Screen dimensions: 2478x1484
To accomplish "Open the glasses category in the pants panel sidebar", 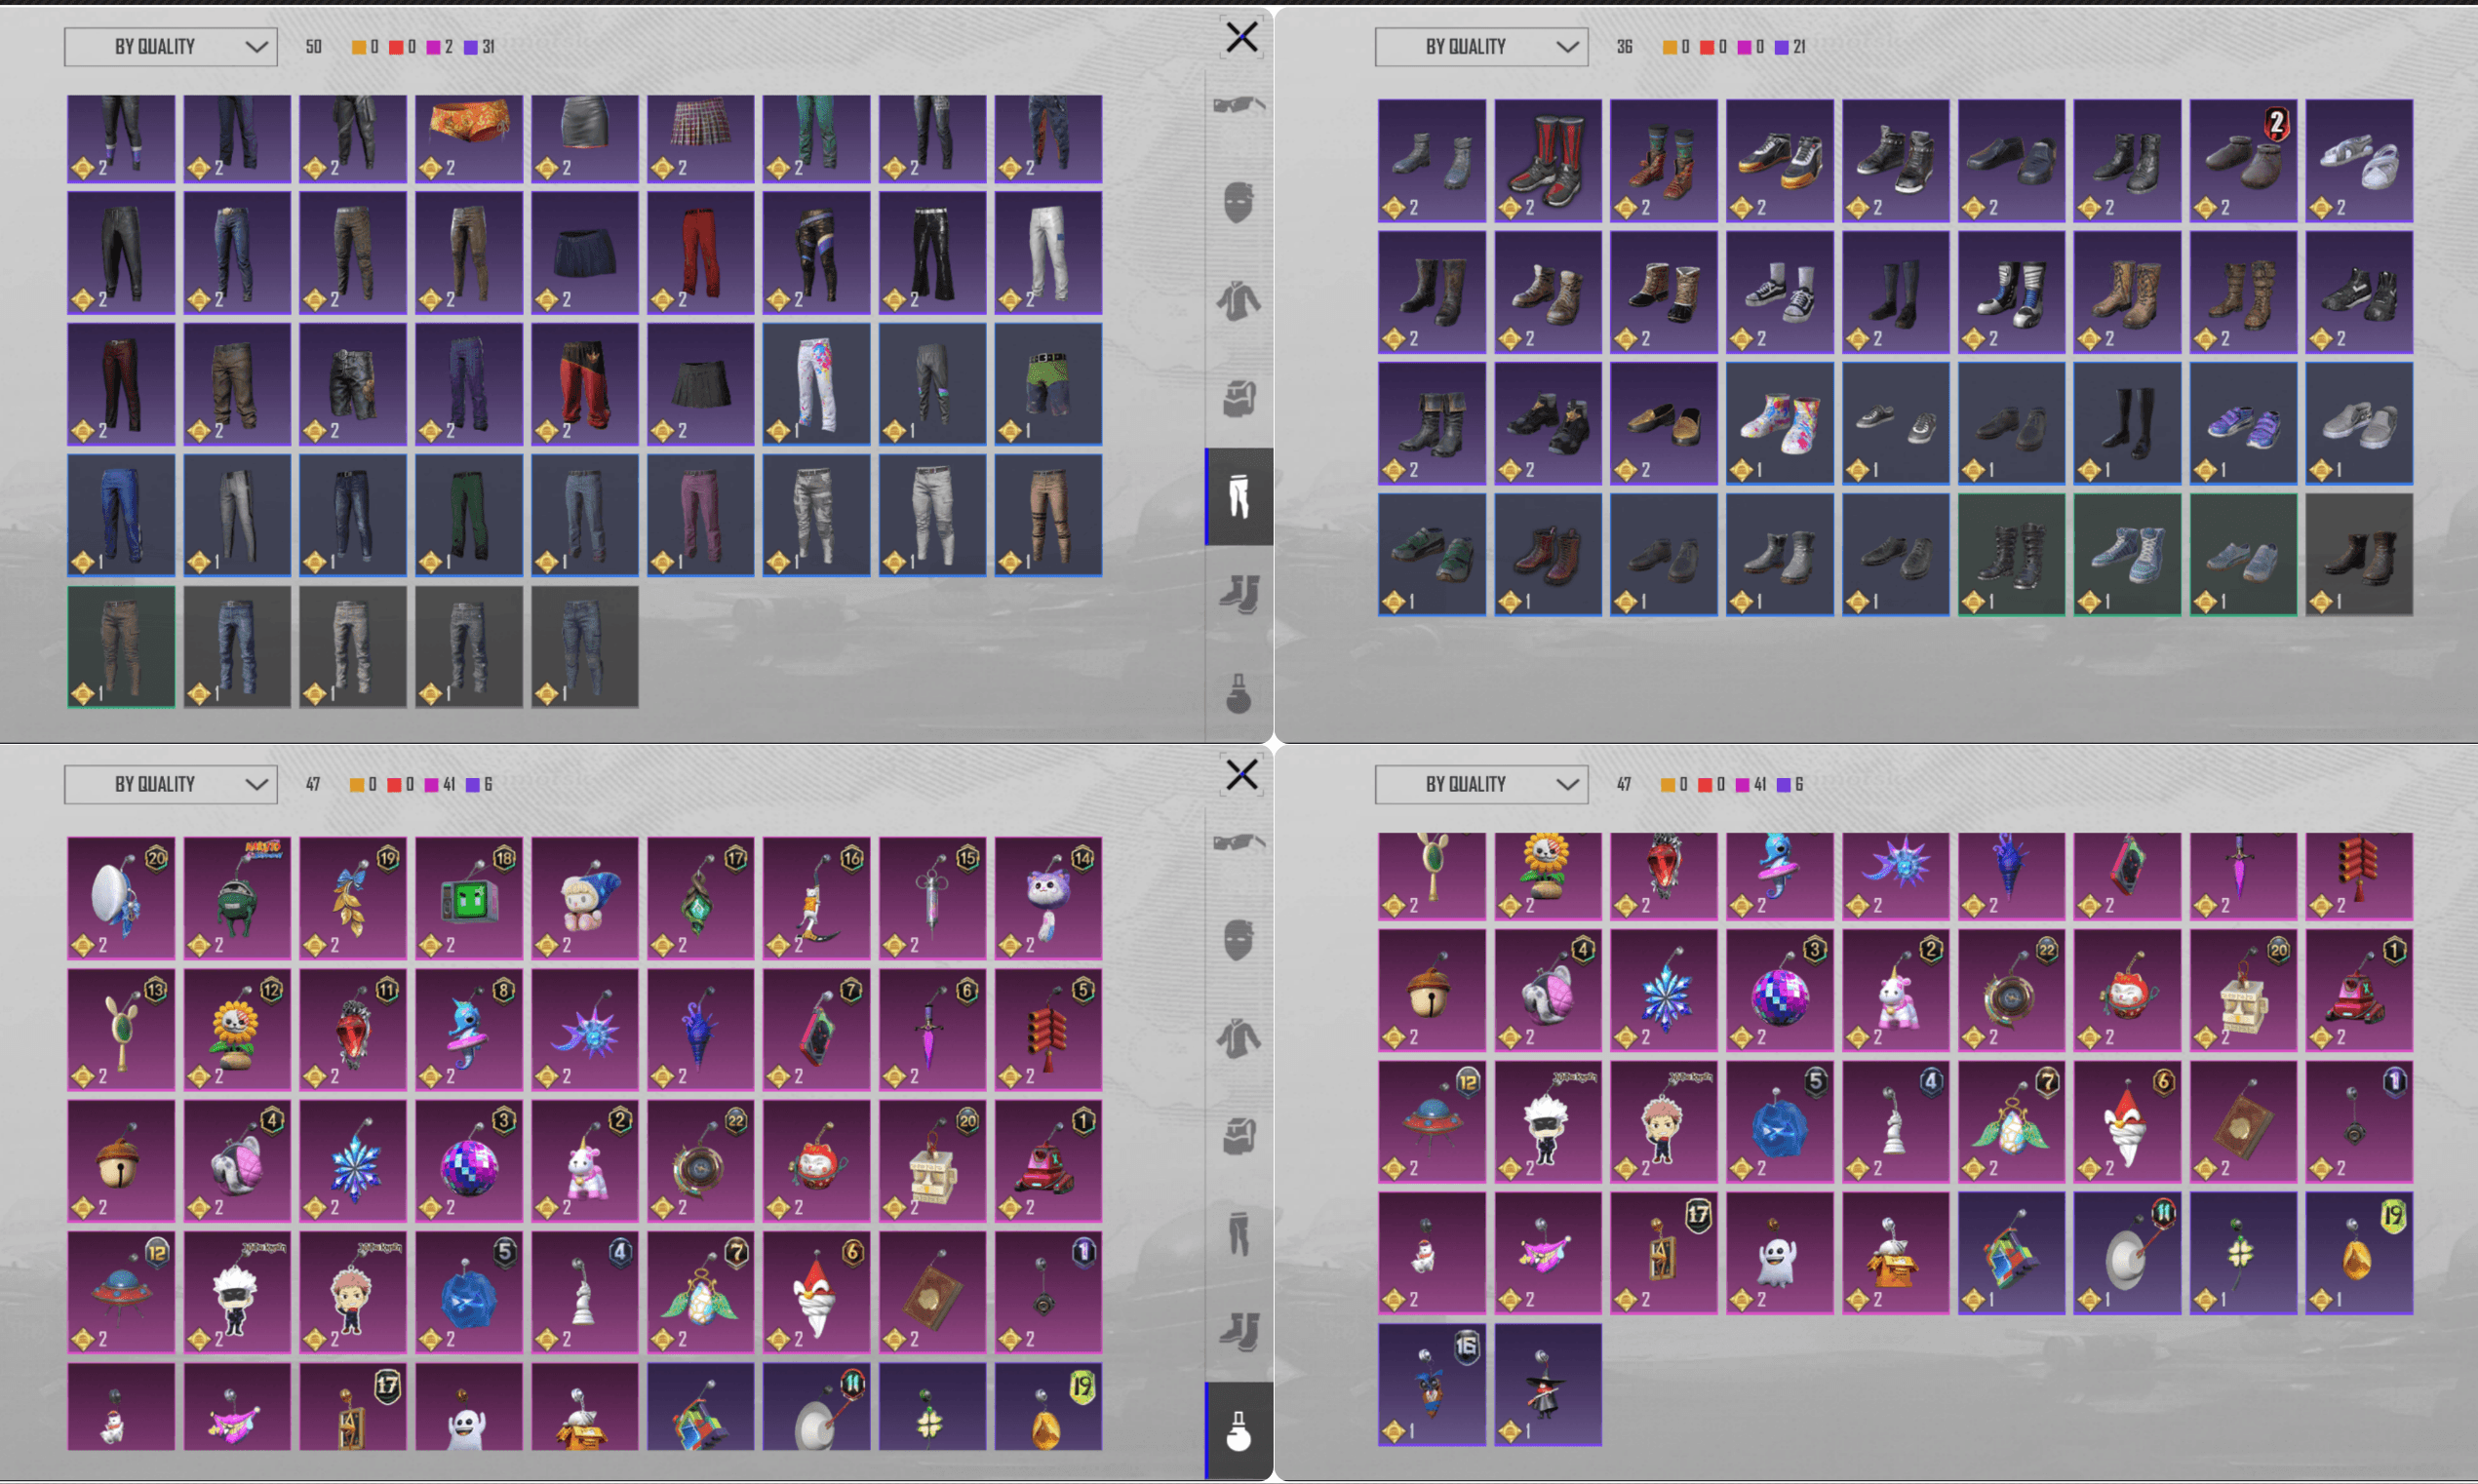I will [1238, 105].
